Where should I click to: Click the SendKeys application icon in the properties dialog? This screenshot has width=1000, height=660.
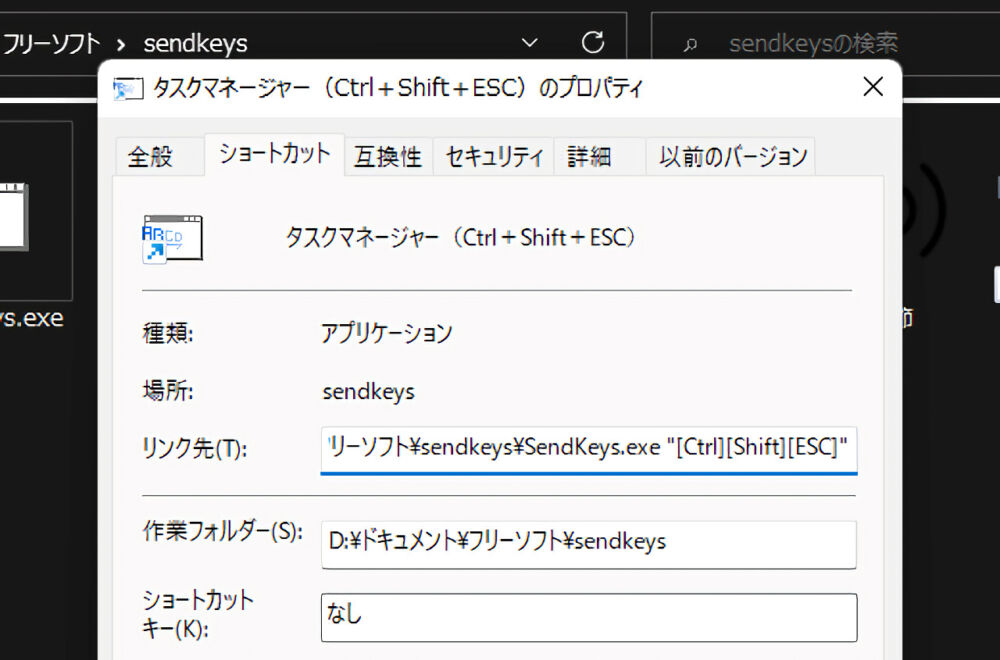170,237
